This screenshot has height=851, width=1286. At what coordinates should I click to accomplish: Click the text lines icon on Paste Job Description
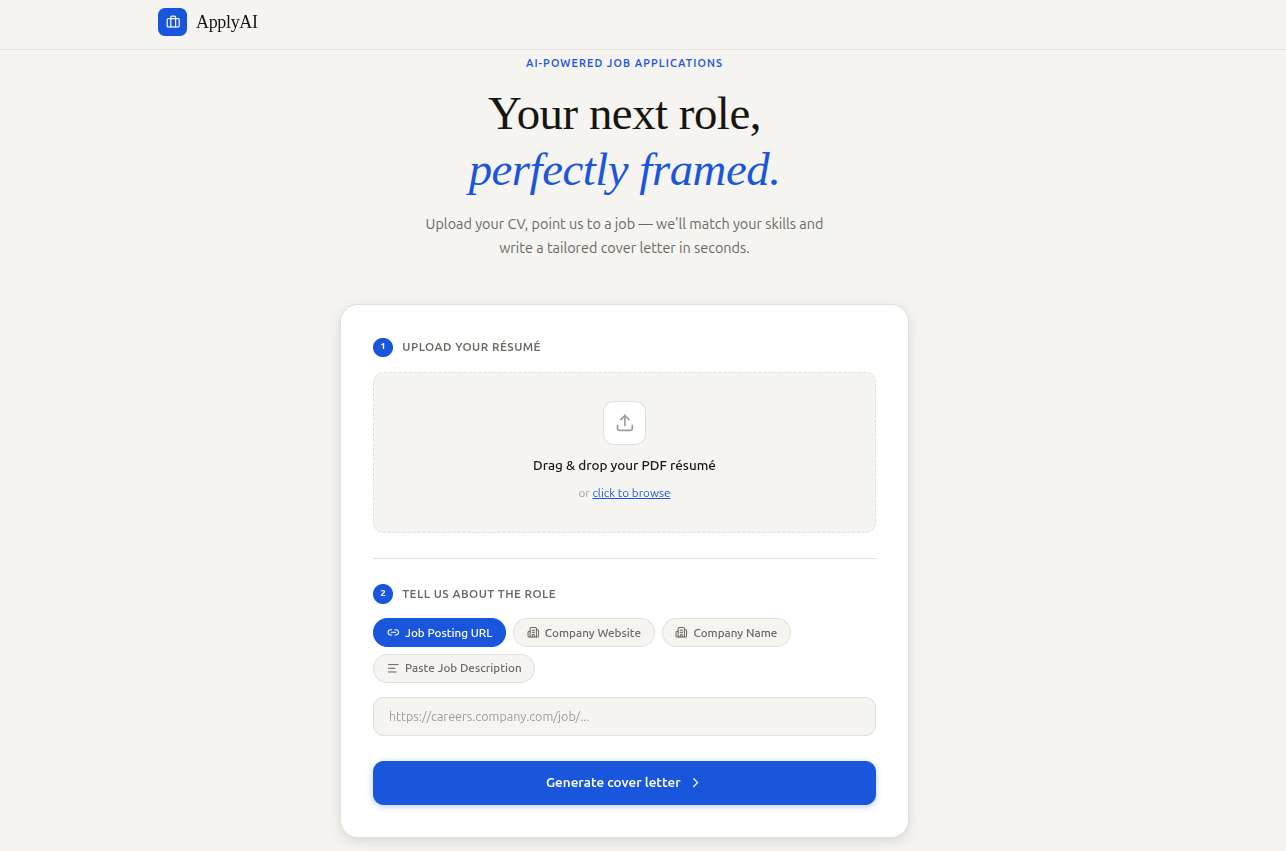tap(393, 668)
